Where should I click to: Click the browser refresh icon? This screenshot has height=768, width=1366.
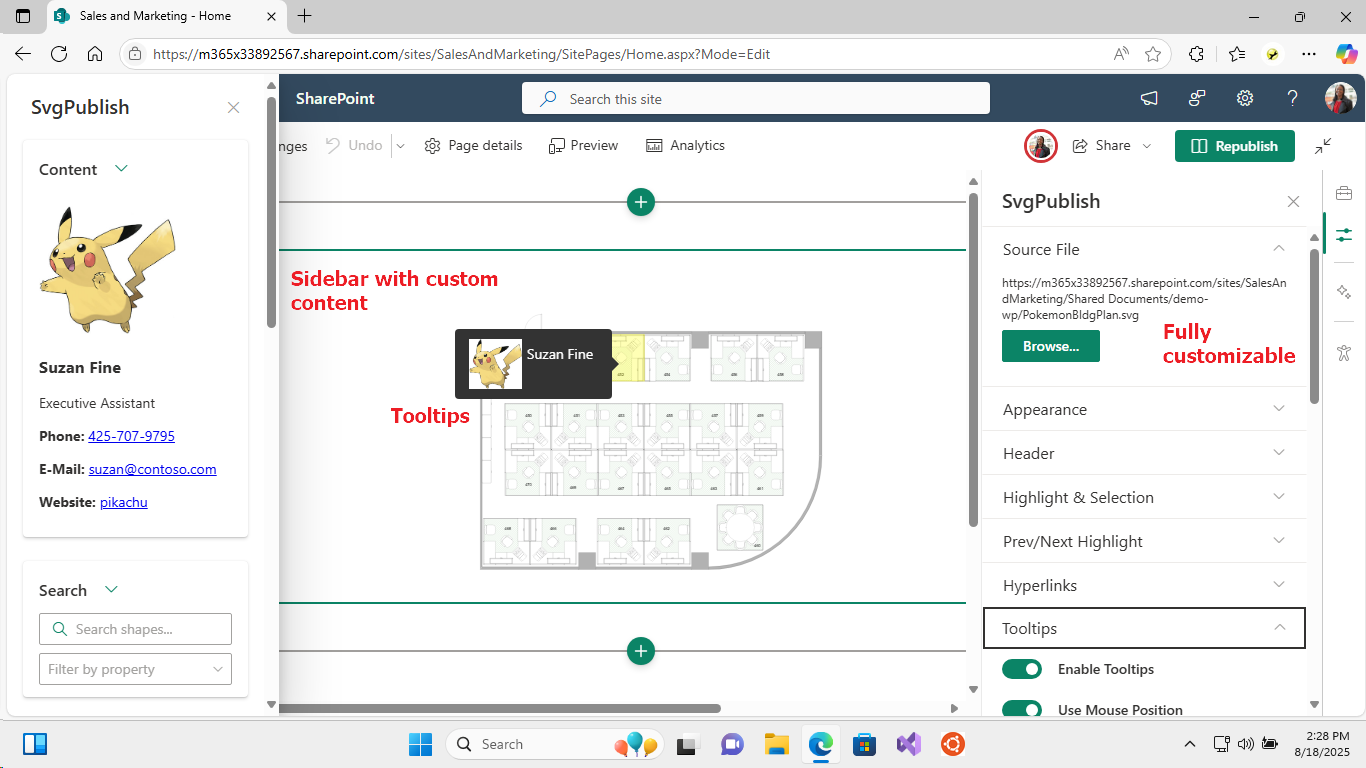(59, 54)
